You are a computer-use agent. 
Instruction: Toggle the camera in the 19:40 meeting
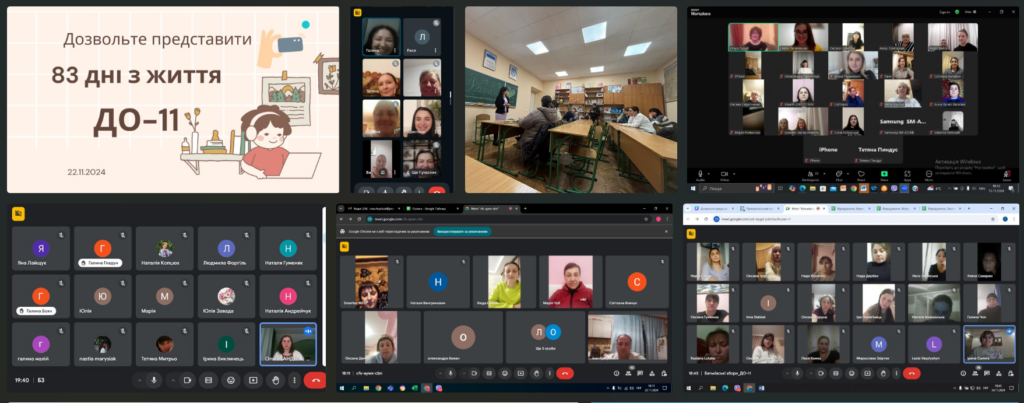[x=186, y=380]
